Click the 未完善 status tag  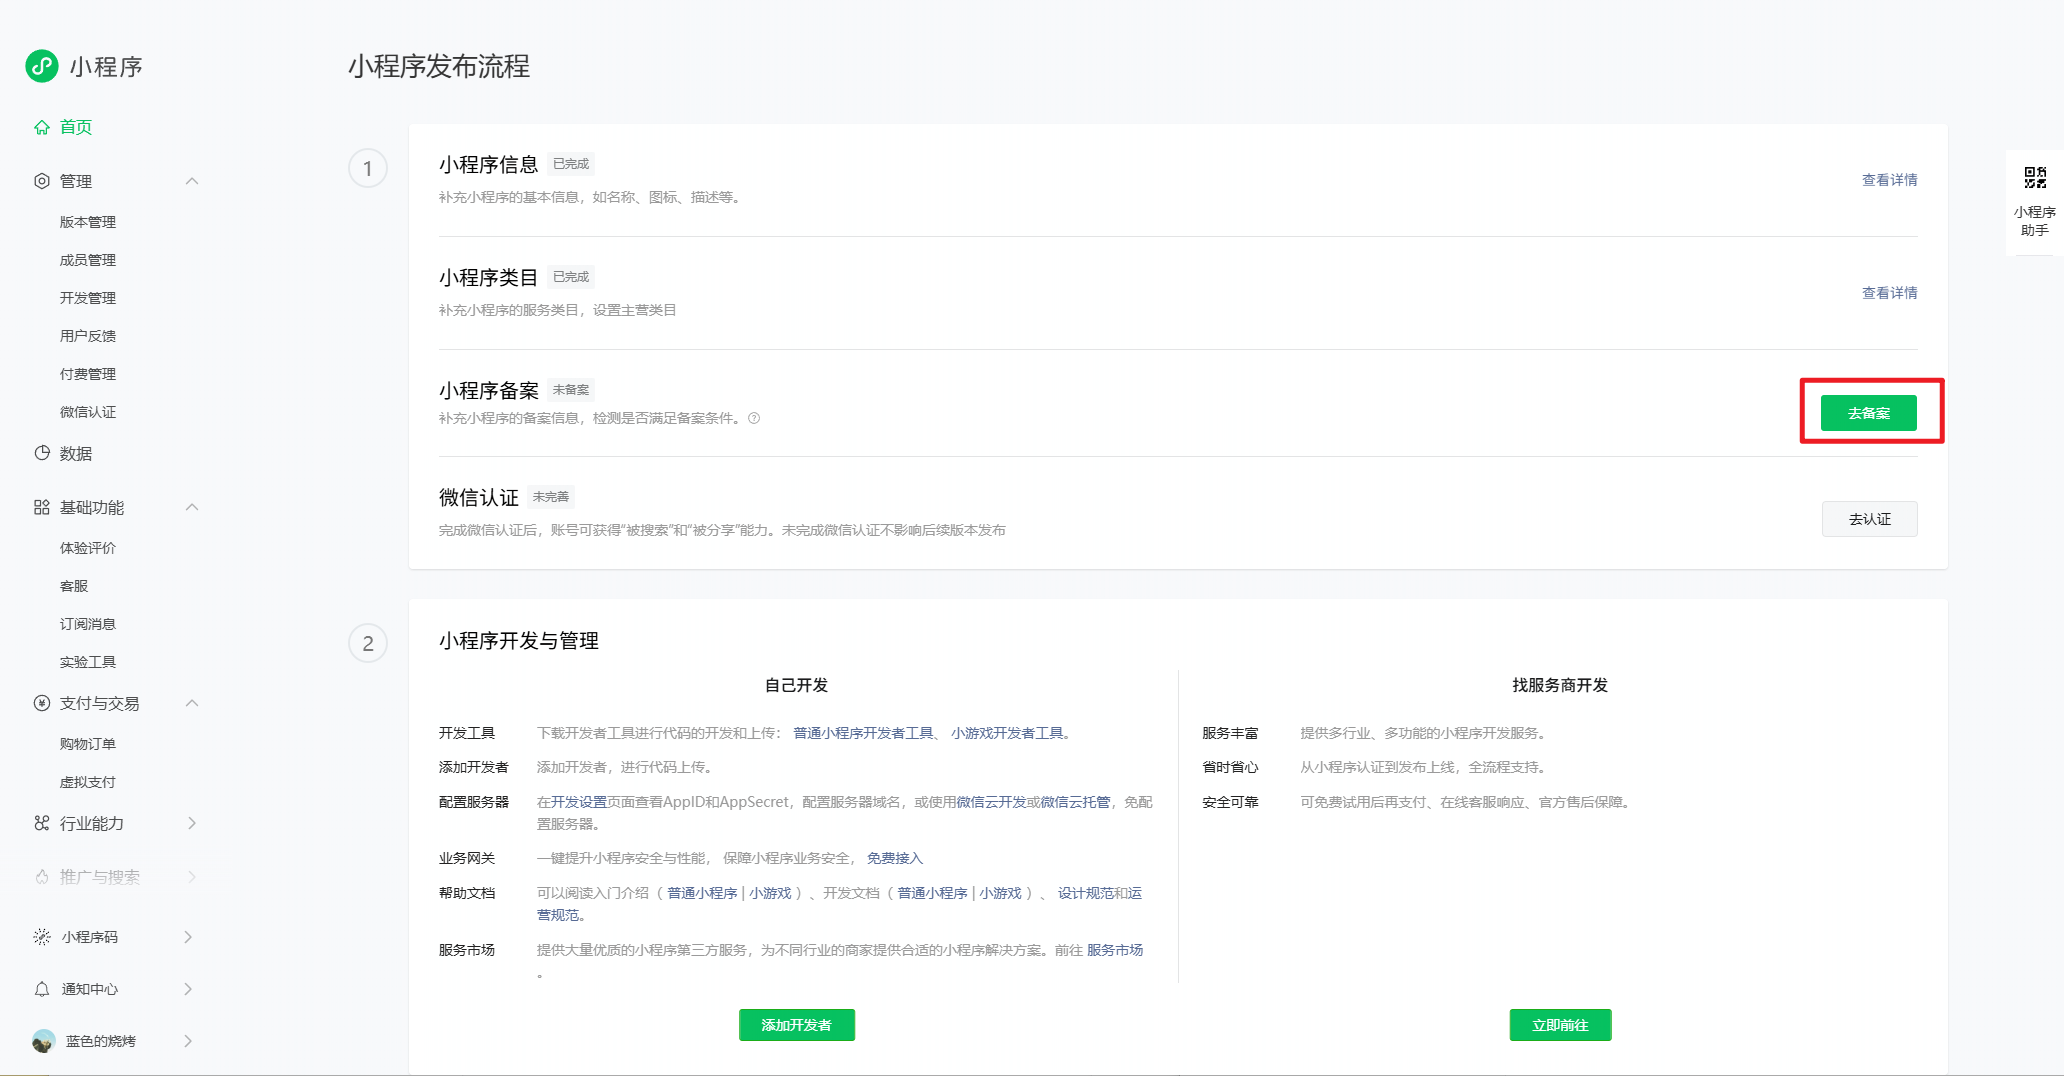pyautogui.click(x=551, y=497)
